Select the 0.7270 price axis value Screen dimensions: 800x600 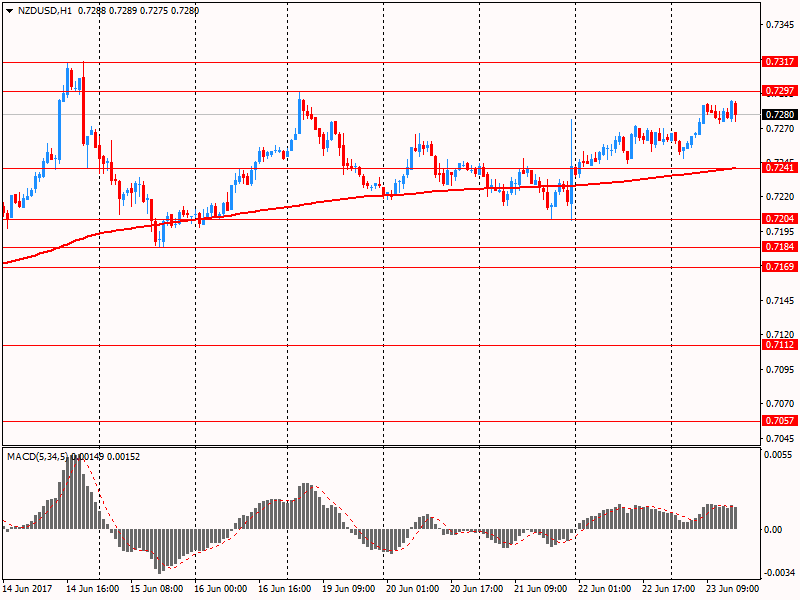tap(780, 129)
